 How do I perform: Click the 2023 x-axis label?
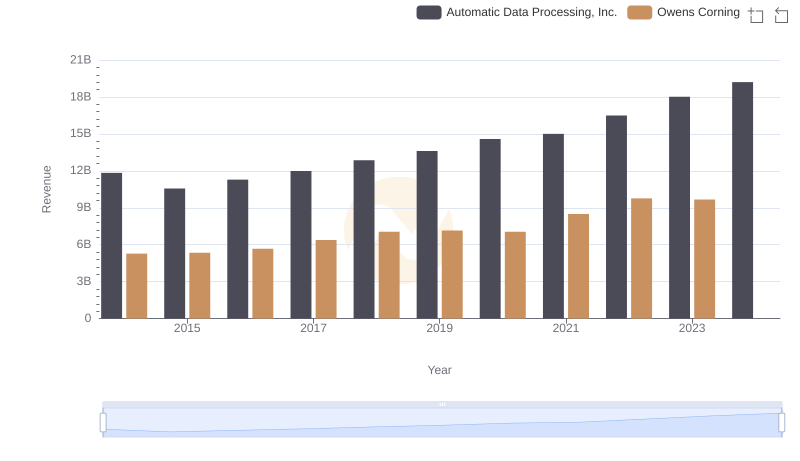[x=692, y=328]
